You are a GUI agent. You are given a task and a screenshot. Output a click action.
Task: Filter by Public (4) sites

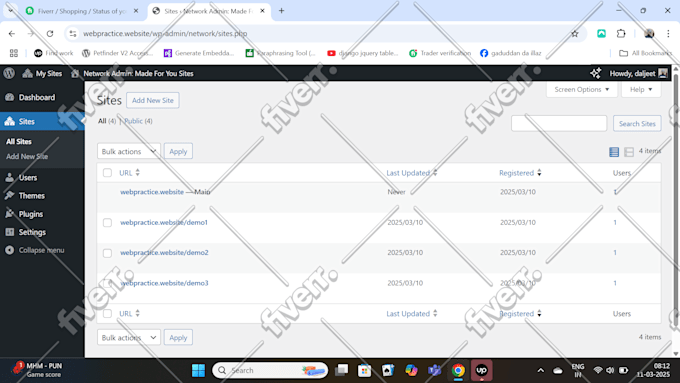point(138,121)
